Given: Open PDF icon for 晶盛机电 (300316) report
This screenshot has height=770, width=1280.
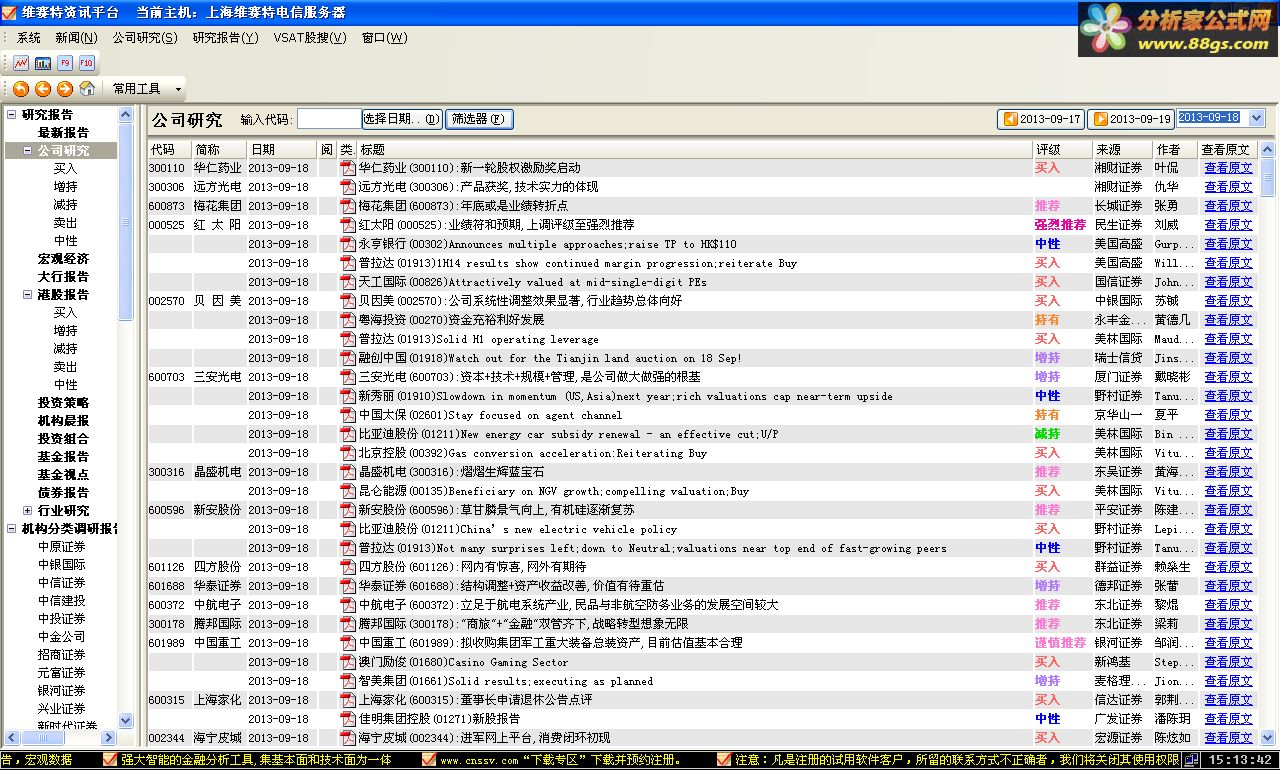Looking at the screenshot, I should click(348, 472).
